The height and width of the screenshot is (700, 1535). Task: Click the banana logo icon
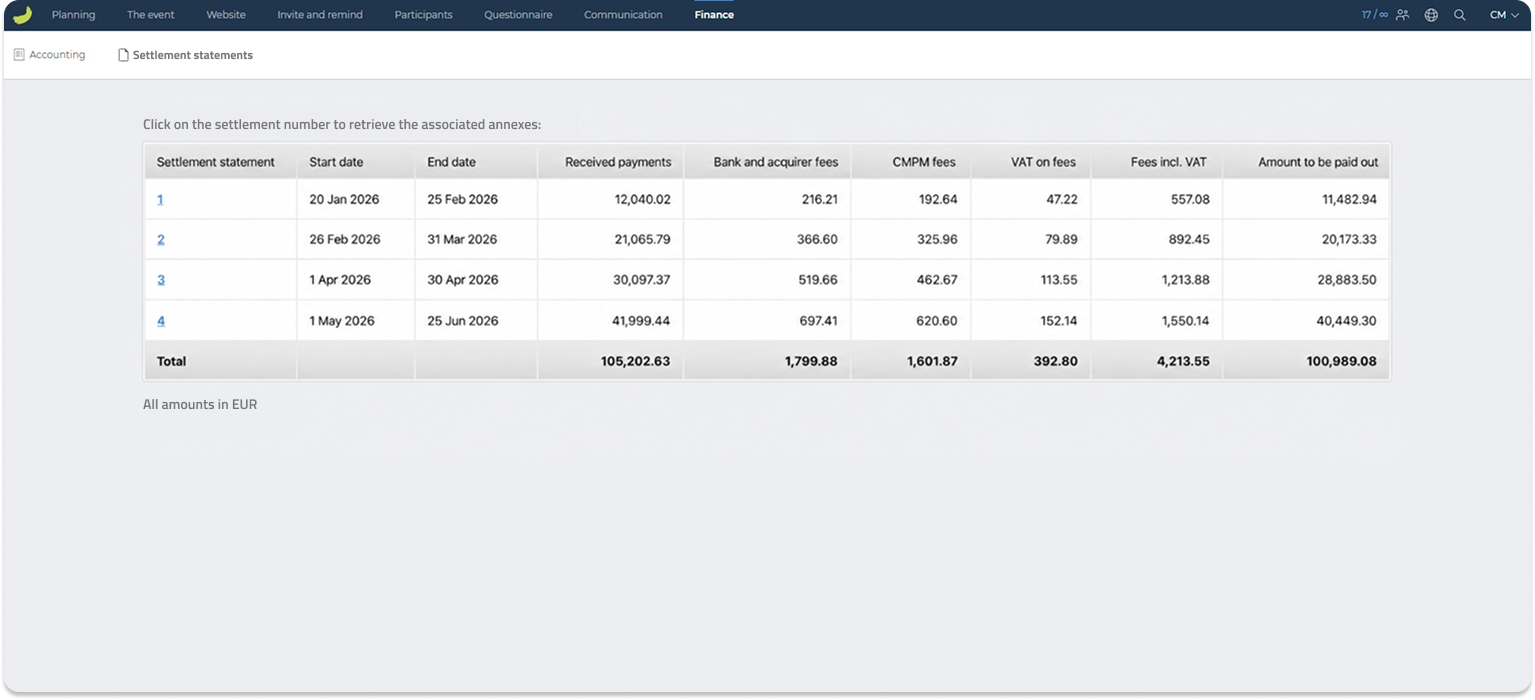tap(22, 15)
